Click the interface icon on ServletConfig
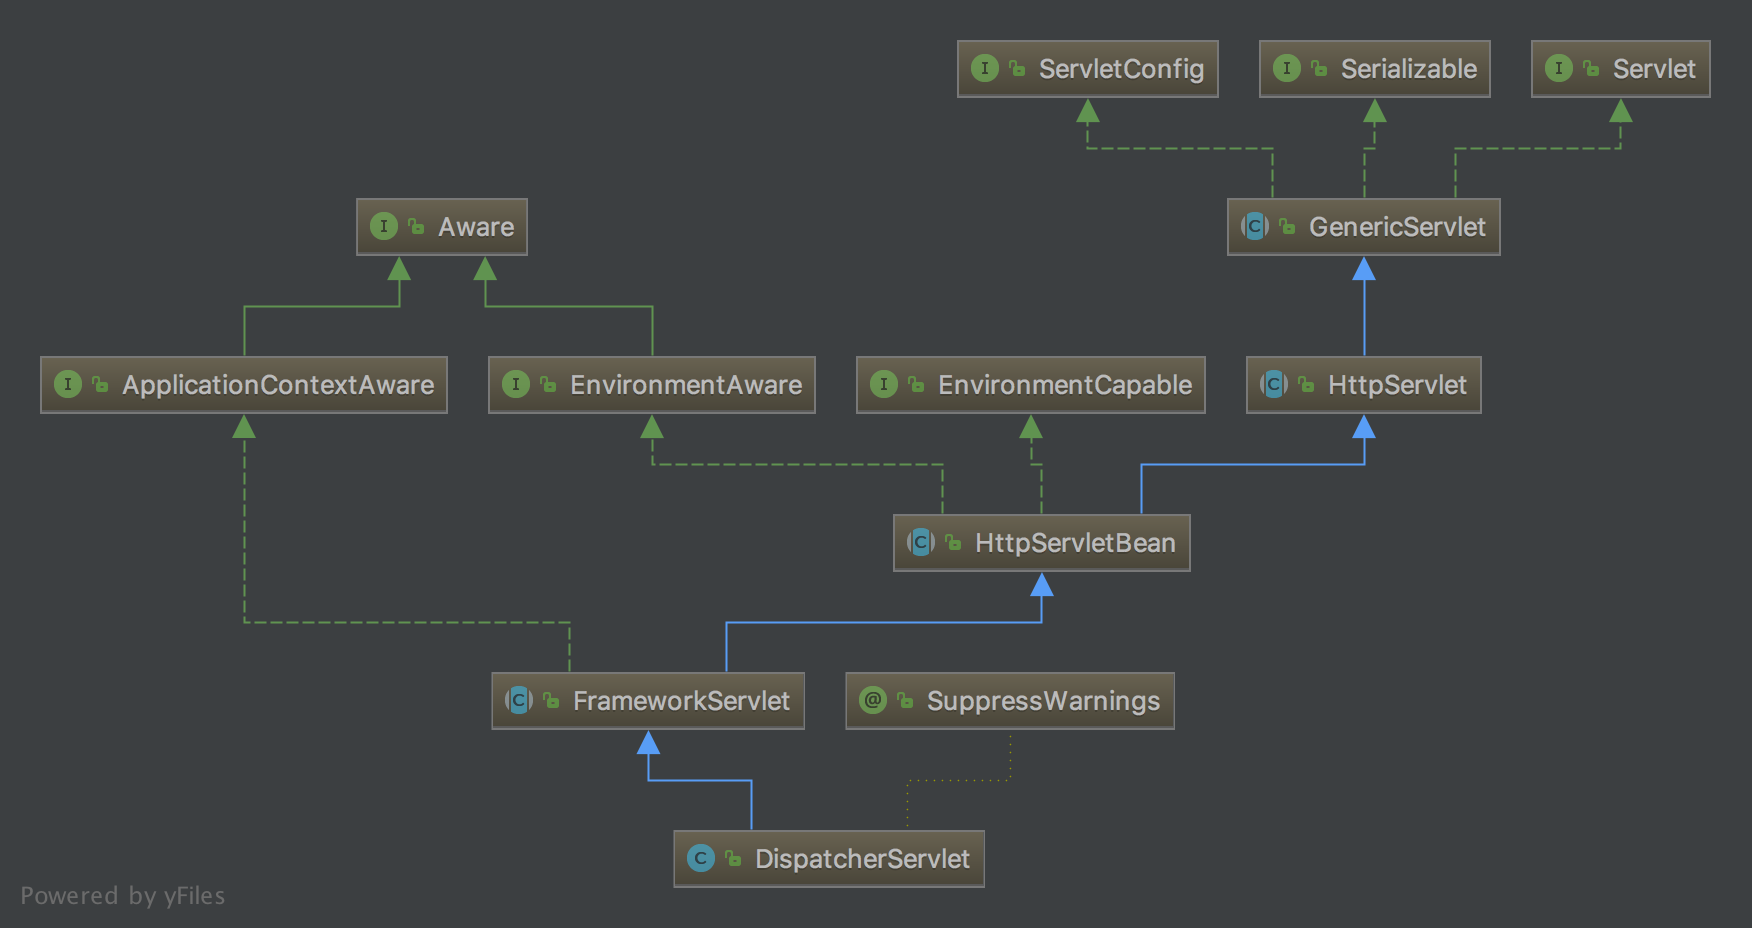Image resolution: width=1752 pixels, height=928 pixels. point(985,68)
